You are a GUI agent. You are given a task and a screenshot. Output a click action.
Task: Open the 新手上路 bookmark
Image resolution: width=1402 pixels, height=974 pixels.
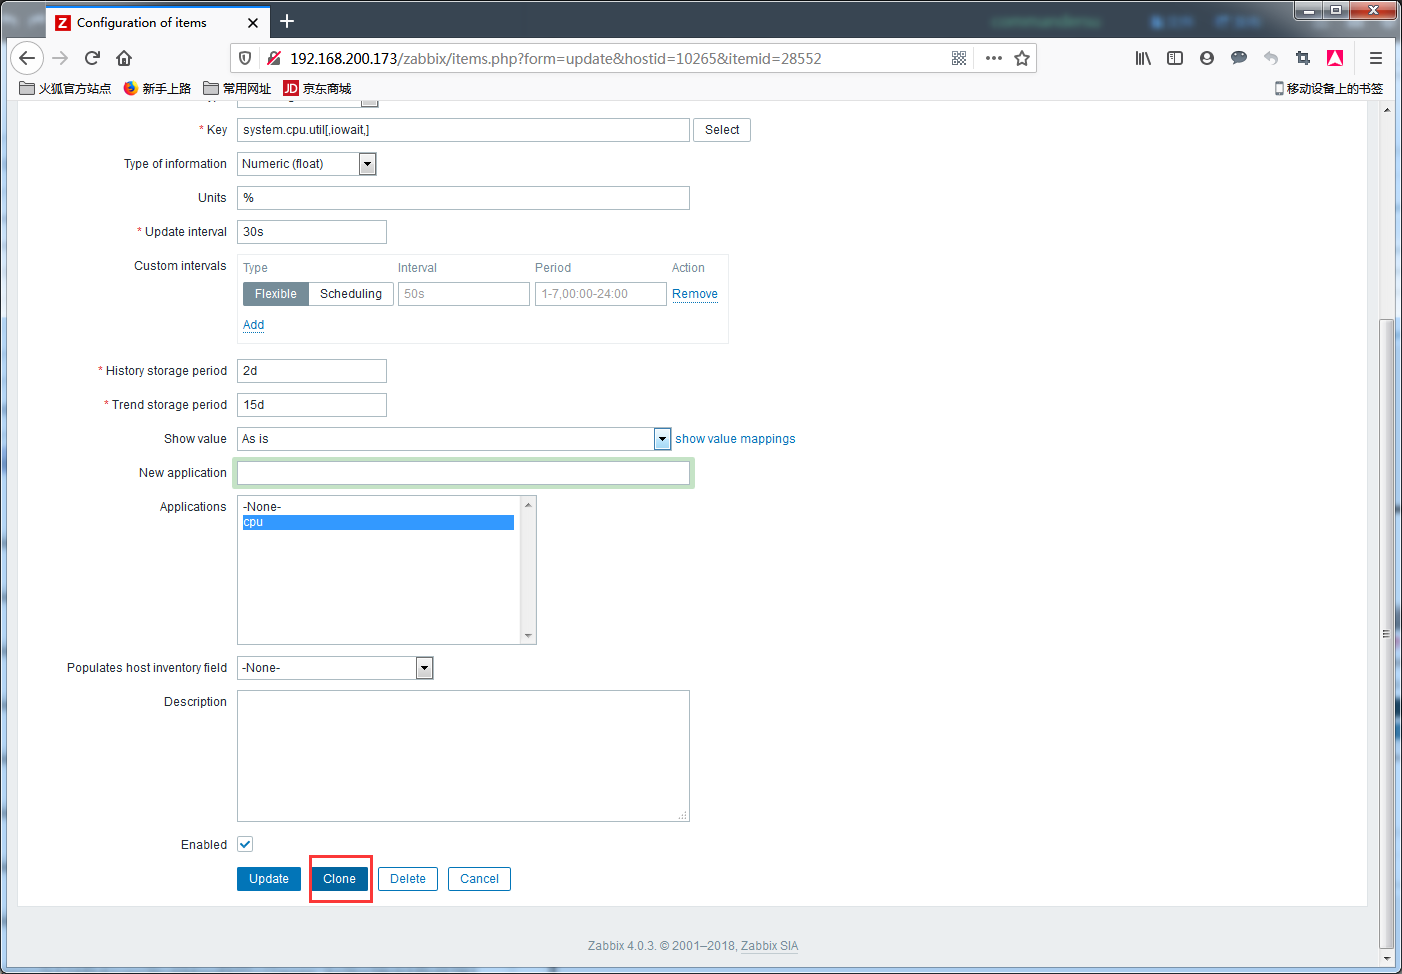pyautogui.click(x=157, y=88)
